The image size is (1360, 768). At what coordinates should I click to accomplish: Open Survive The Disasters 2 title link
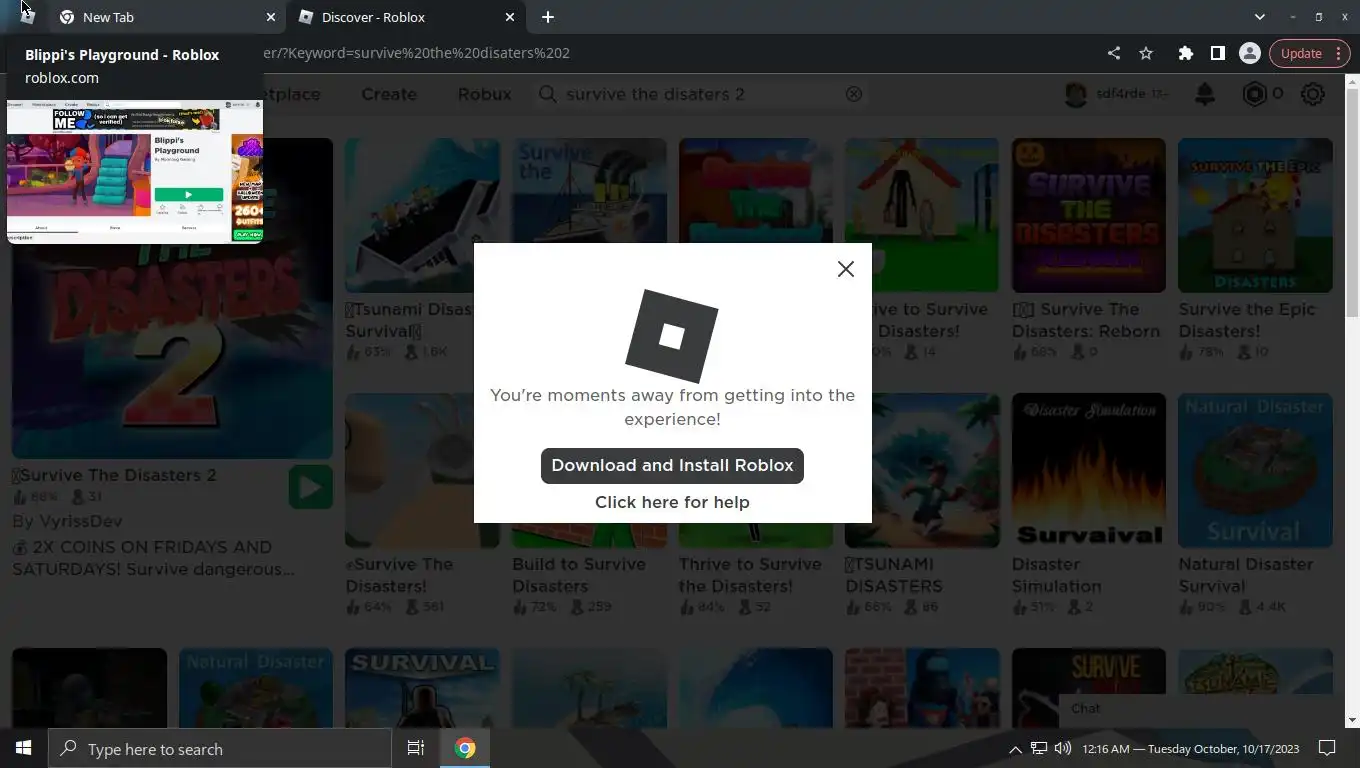tap(114, 475)
